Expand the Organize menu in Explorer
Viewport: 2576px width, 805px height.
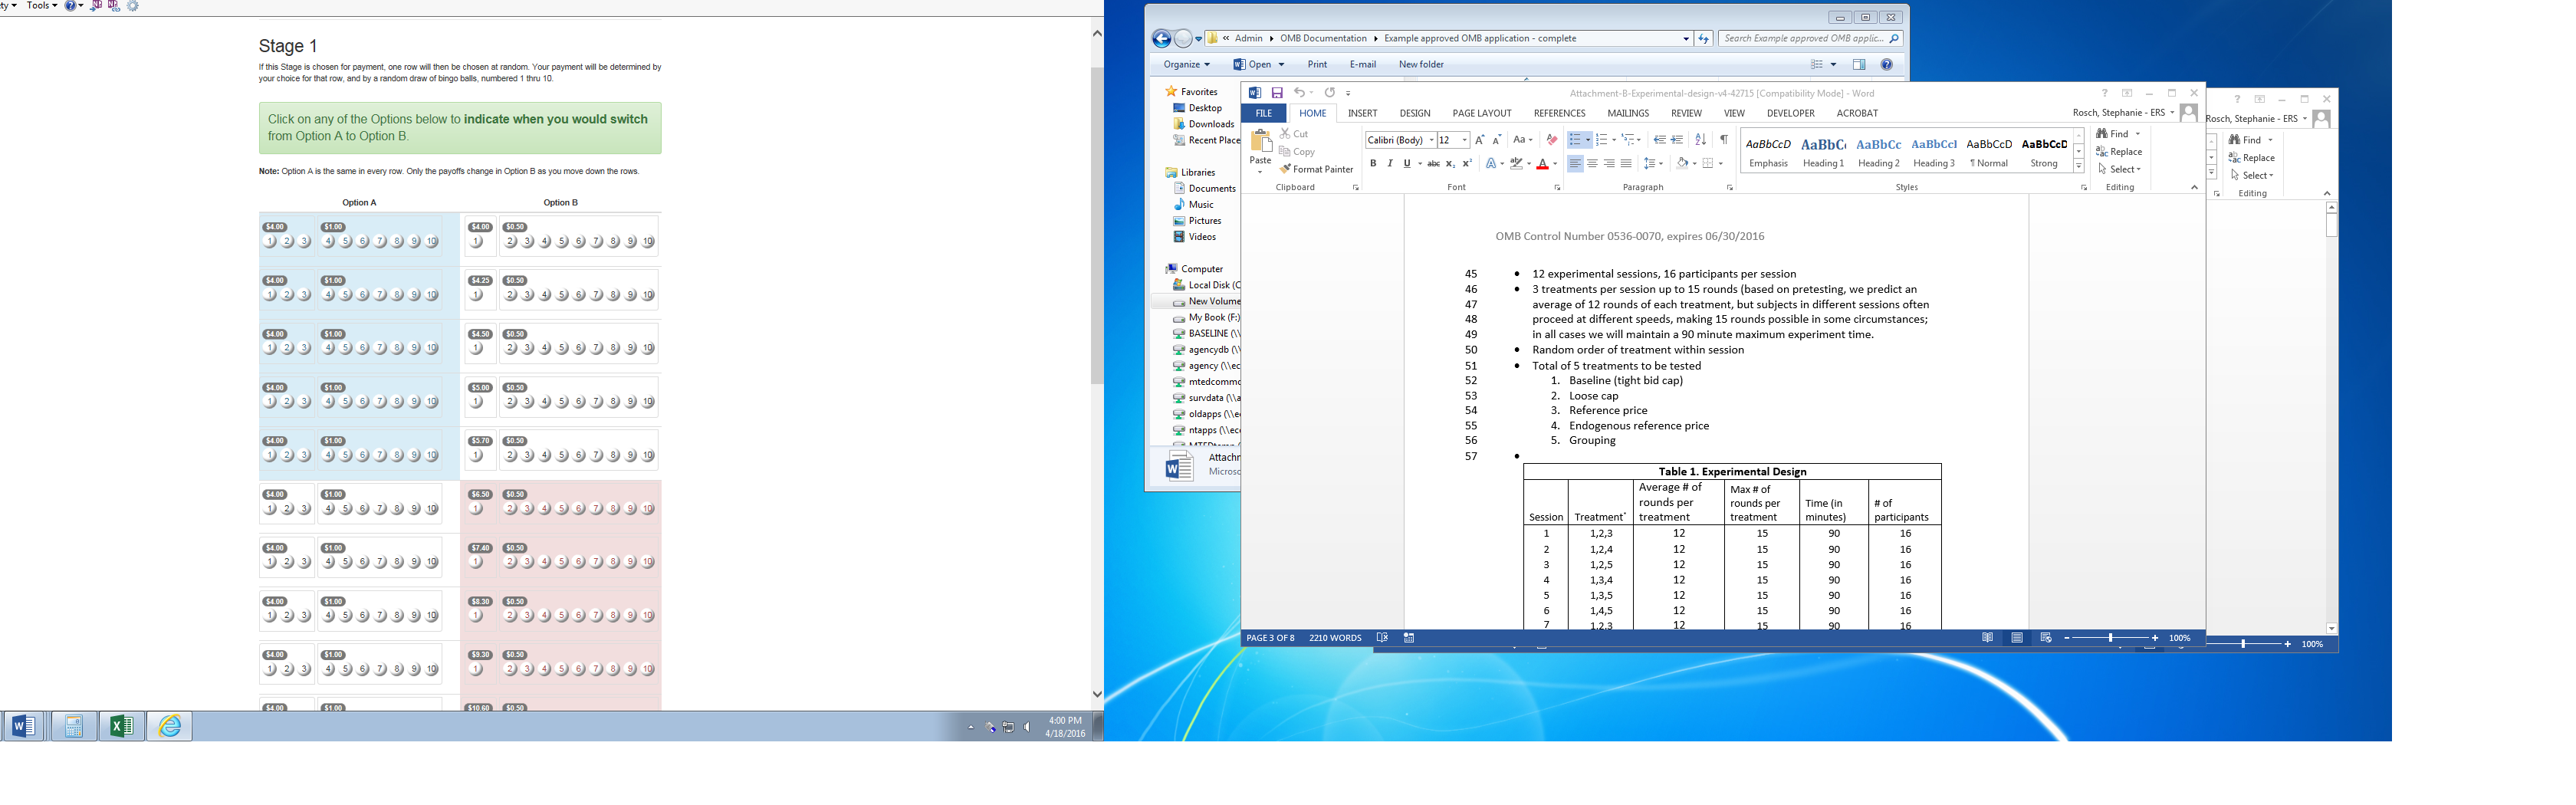tap(1186, 65)
